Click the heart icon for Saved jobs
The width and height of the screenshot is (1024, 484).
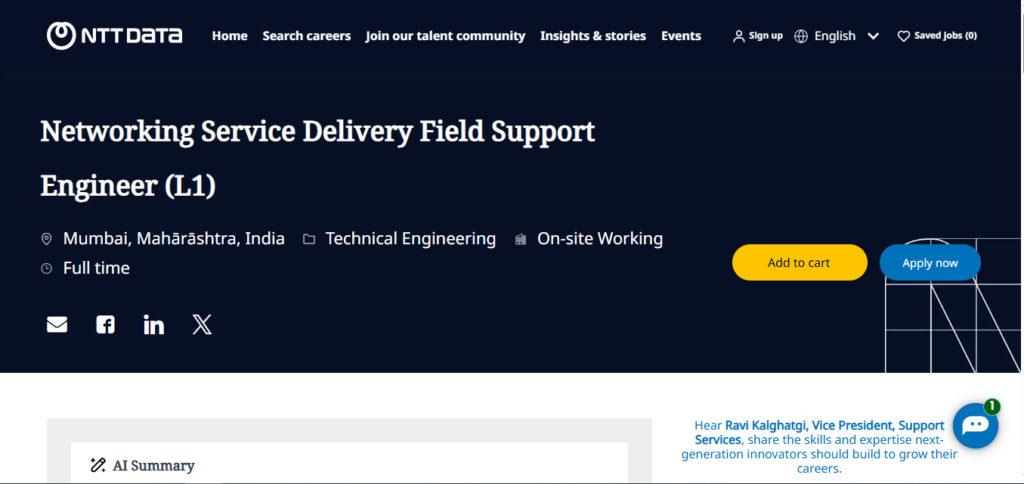click(903, 37)
